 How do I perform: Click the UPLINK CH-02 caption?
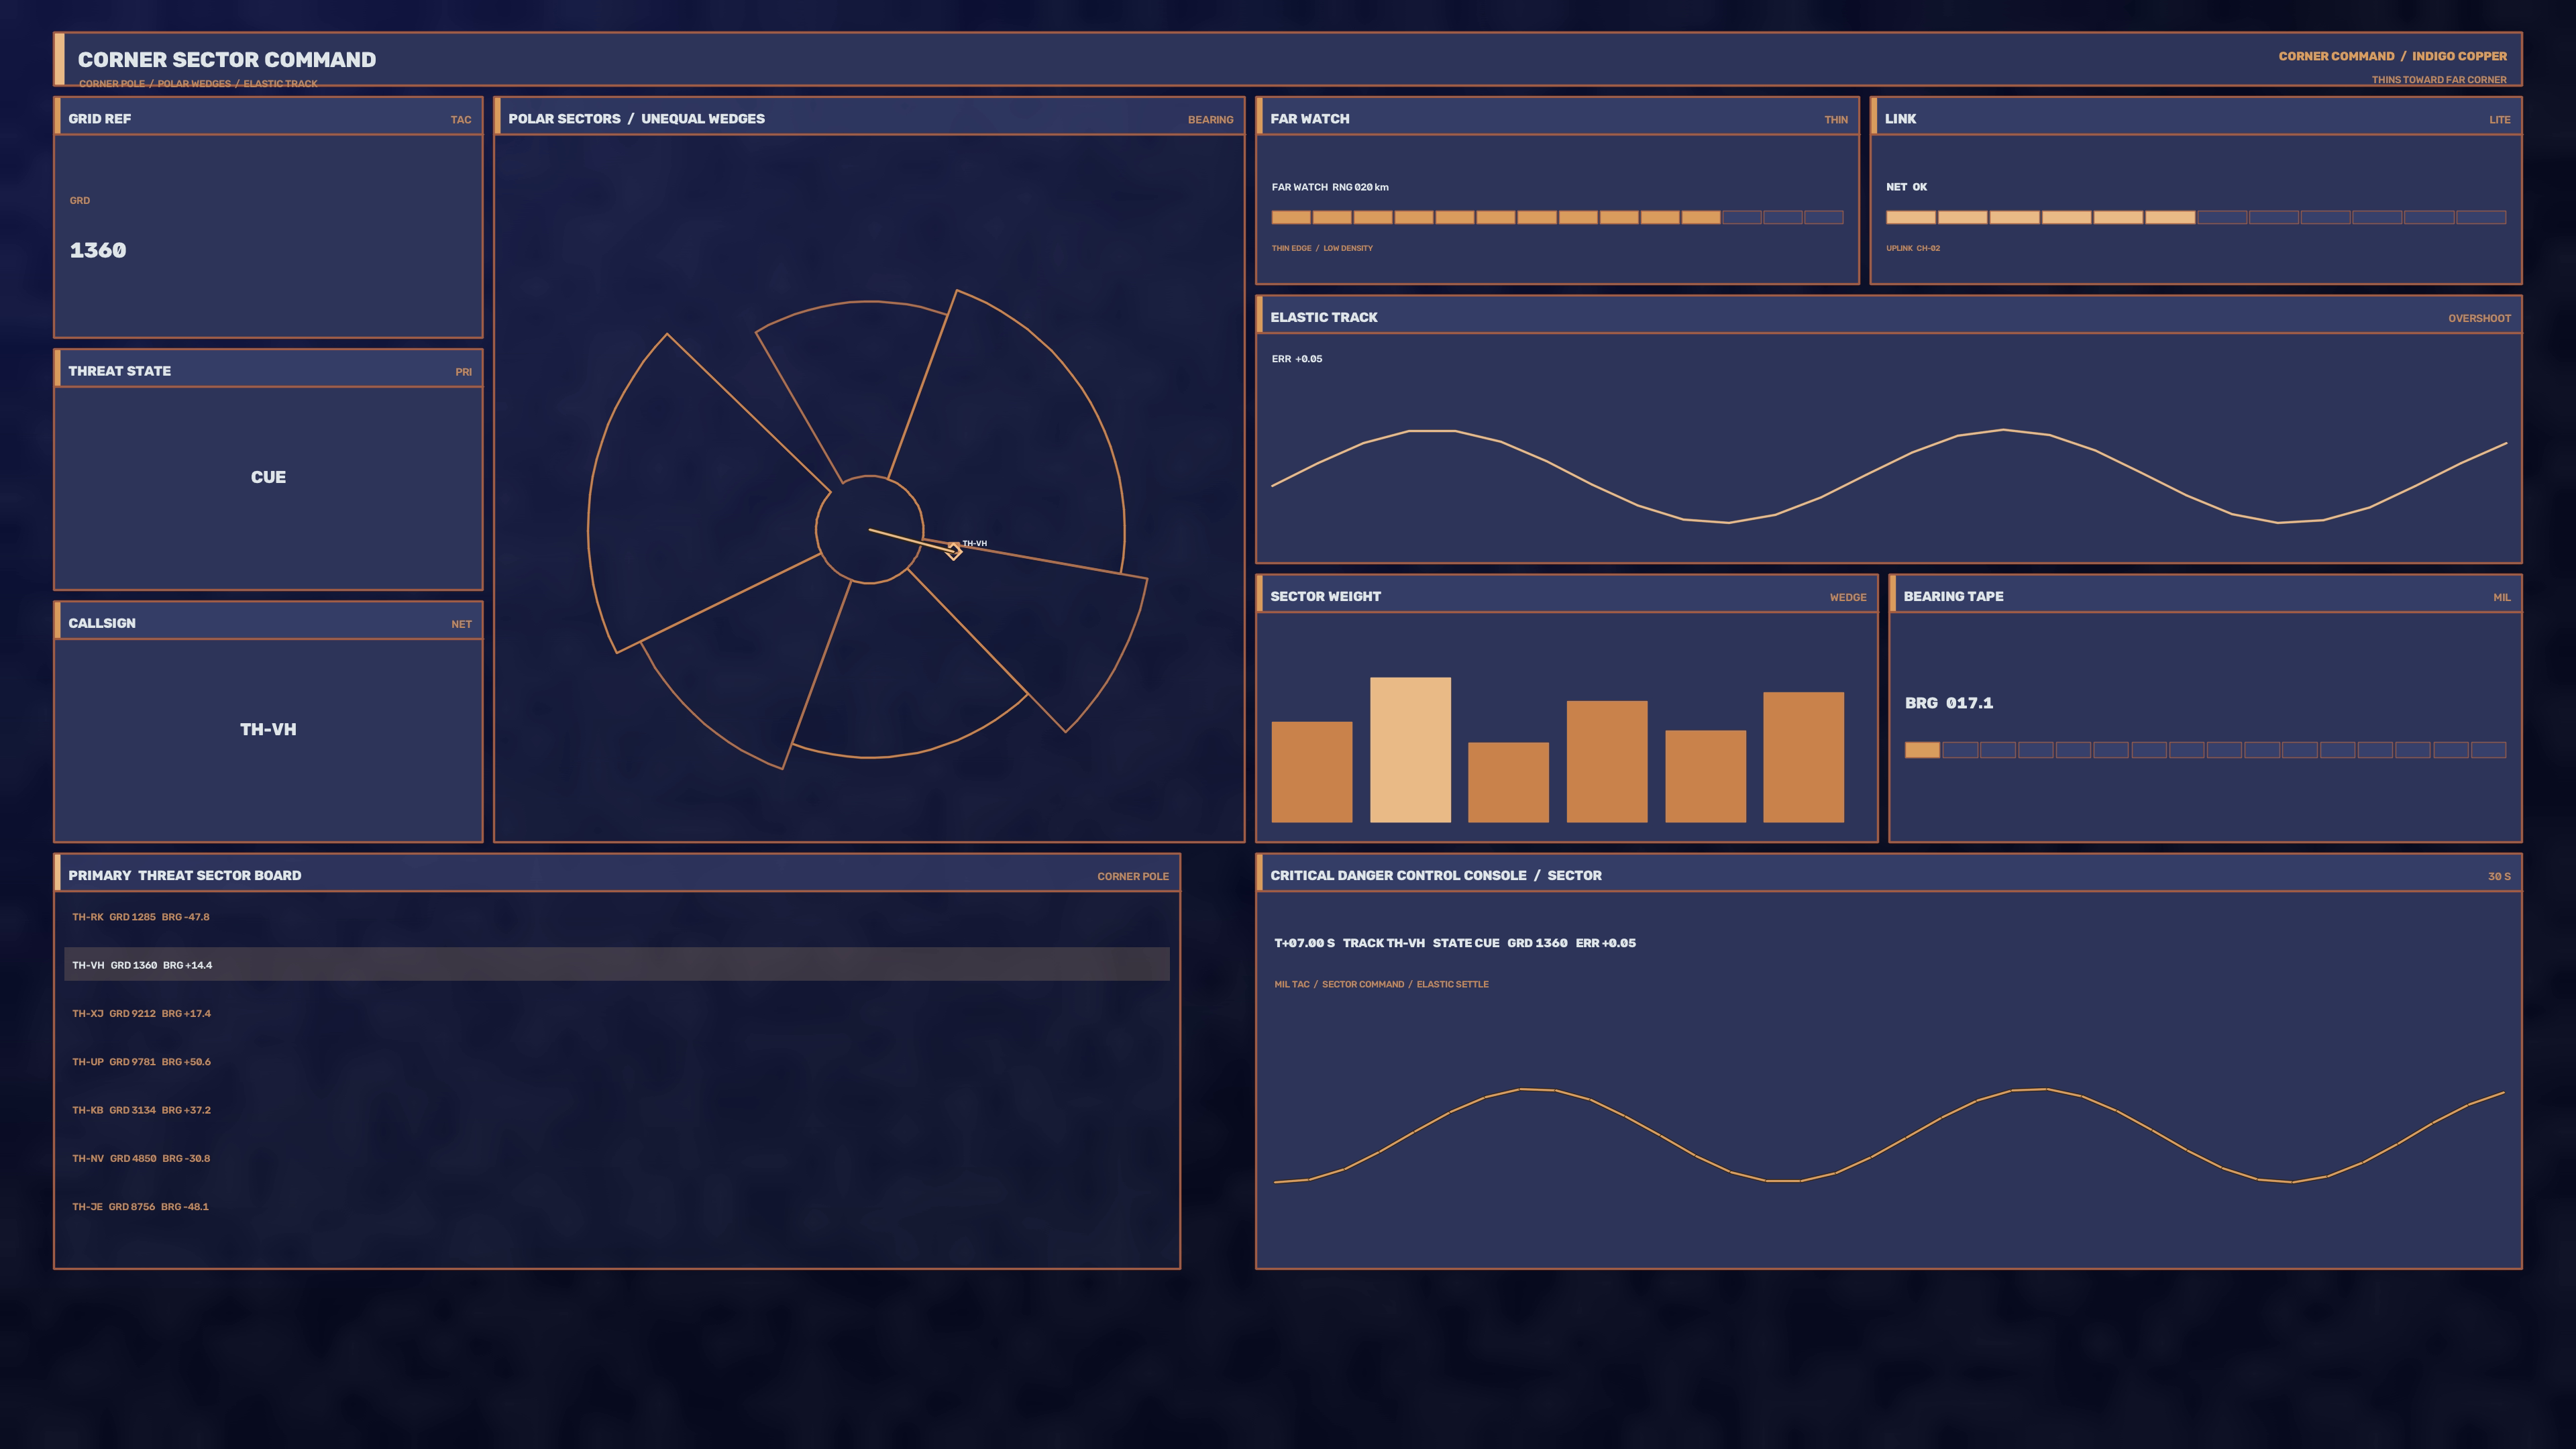[1913, 248]
